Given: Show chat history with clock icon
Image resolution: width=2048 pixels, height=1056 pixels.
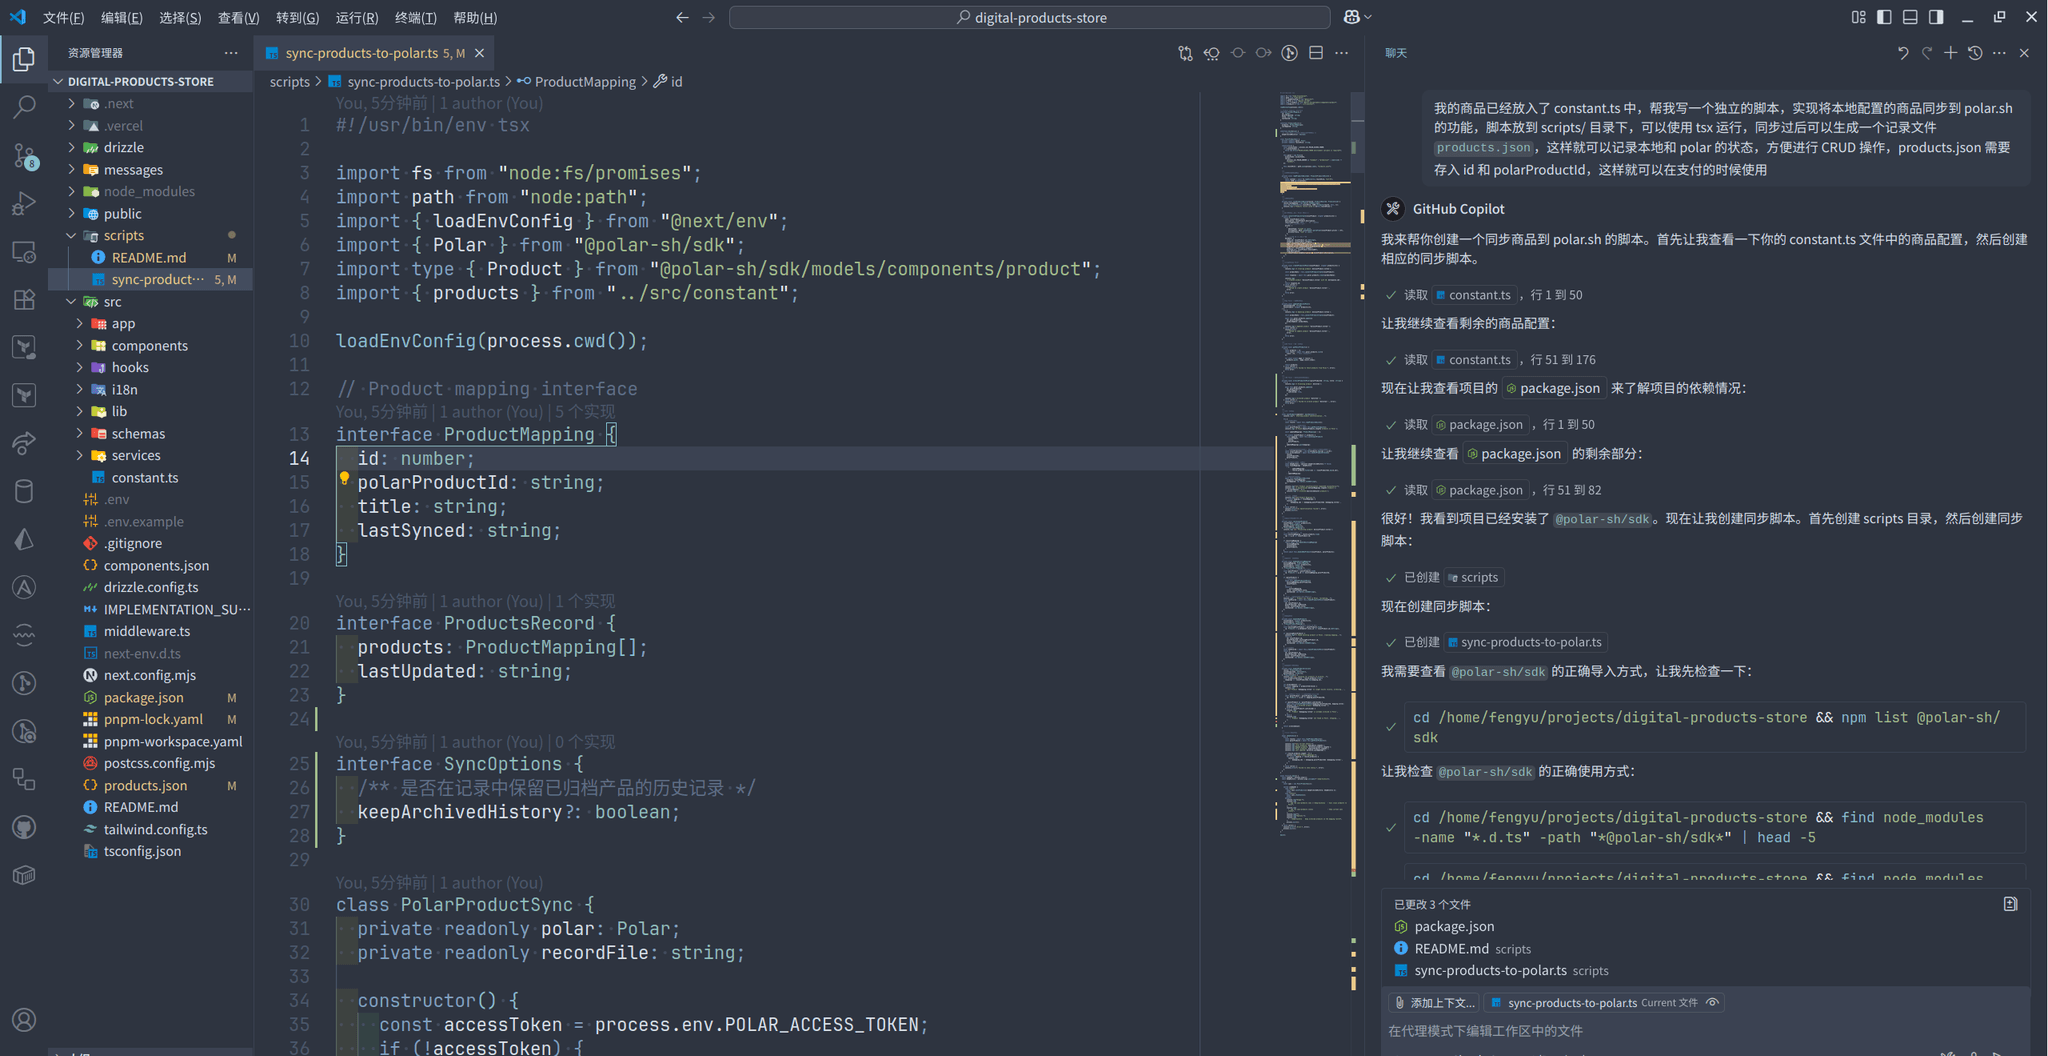Looking at the screenshot, I should (x=1975, y=53).
